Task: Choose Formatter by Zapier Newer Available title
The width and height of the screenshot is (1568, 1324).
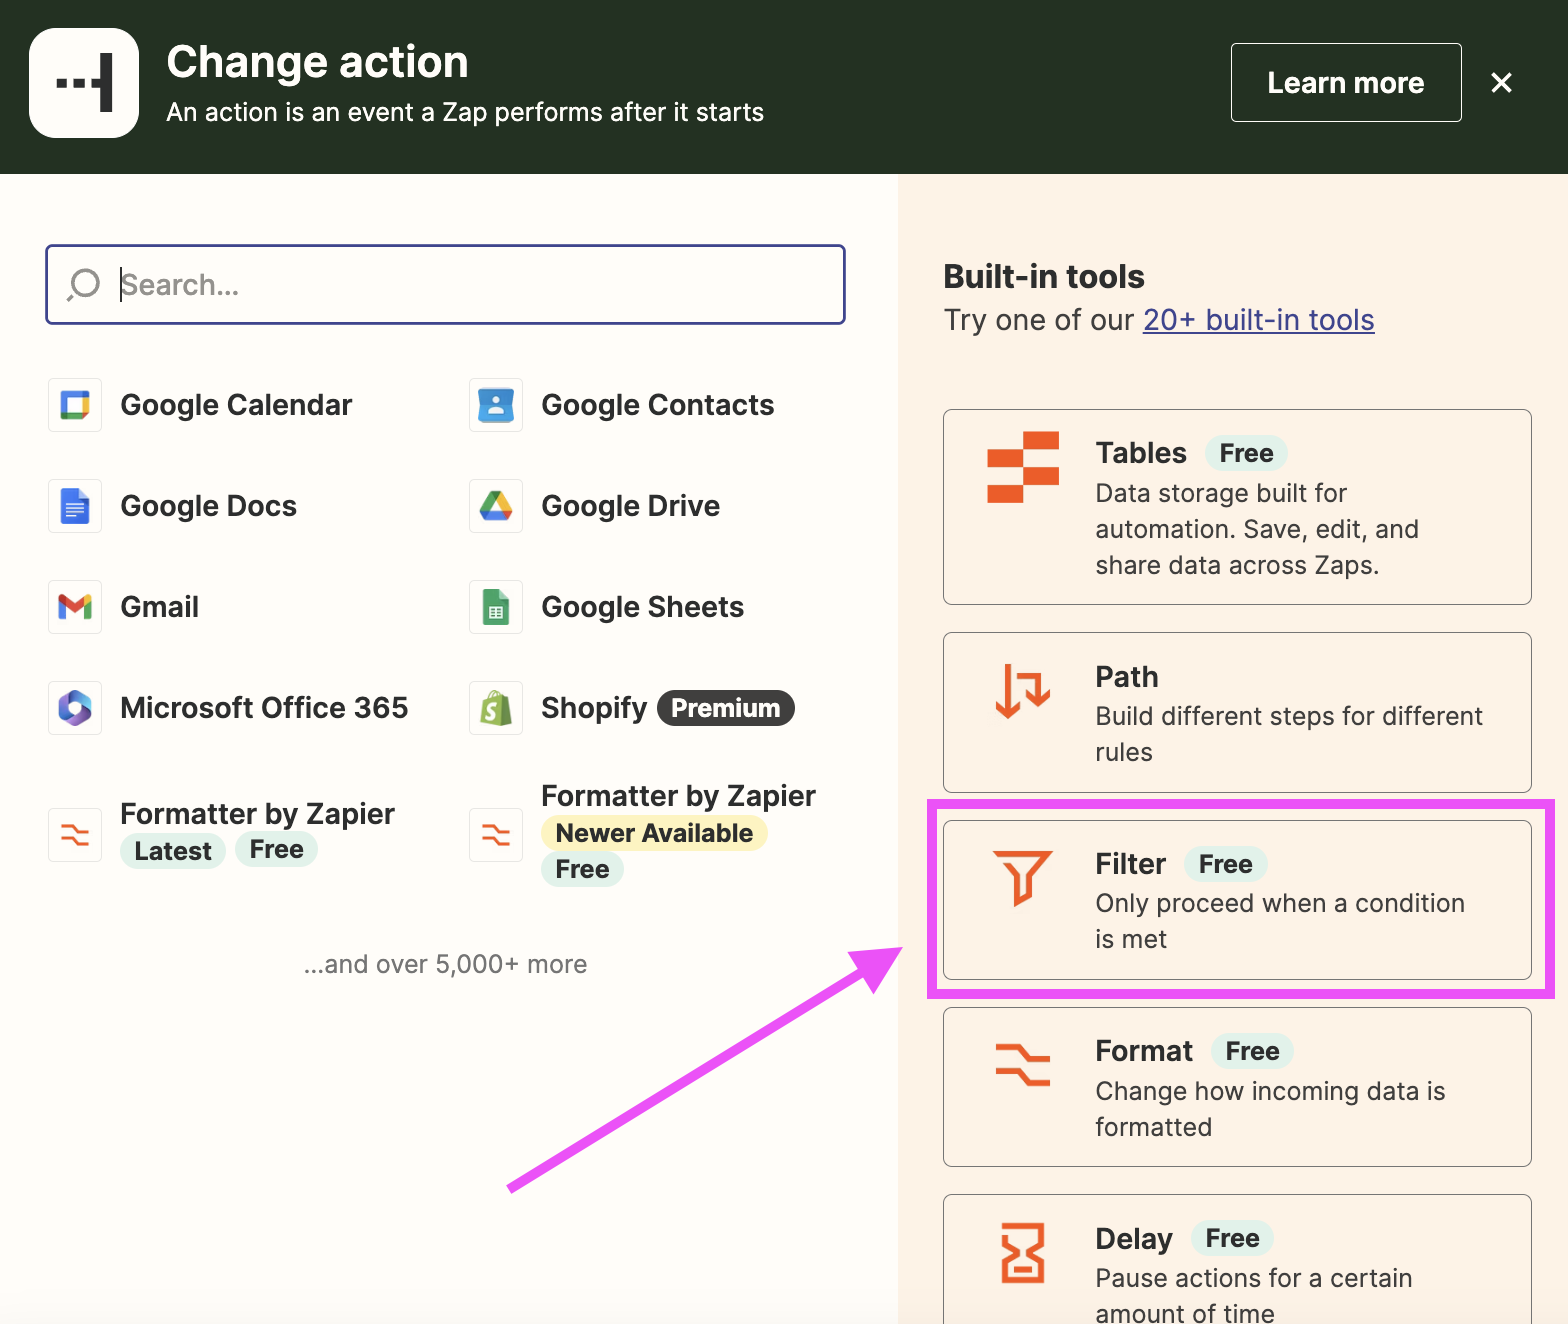Action: point(678,796)
